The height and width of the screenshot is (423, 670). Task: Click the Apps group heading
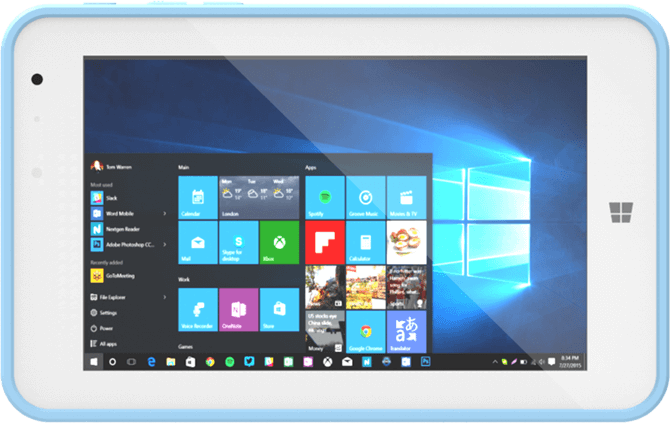[311, 167]
